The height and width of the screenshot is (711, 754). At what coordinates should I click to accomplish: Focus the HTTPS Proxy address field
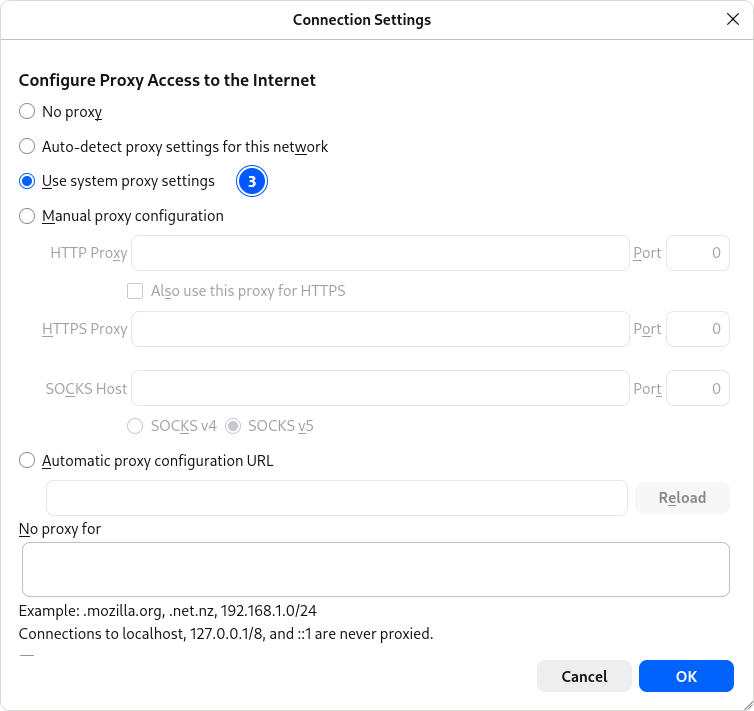click(380, 329)
